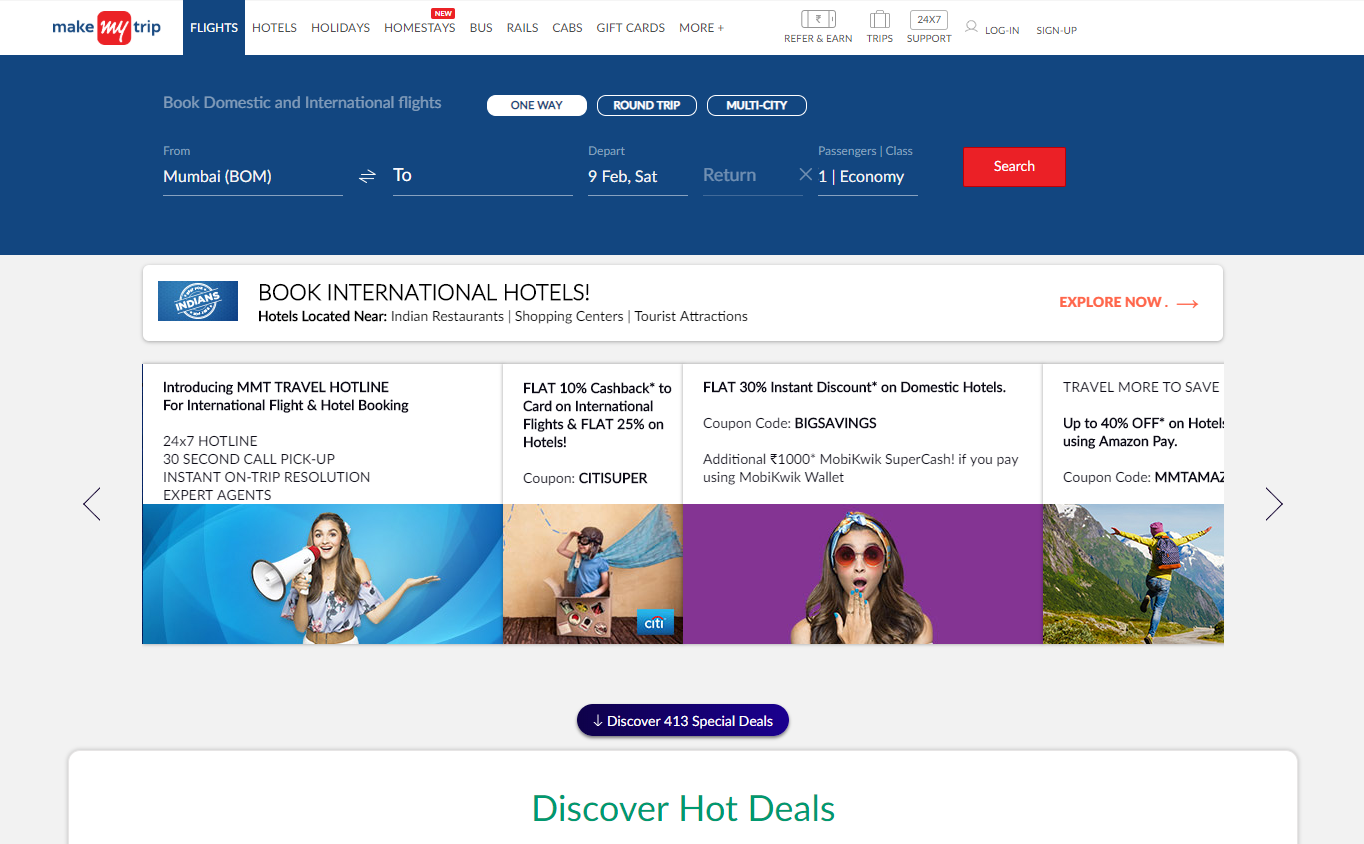The image size is (1364, 844).
Task: Click the 24x7 Support icon
Action: coord(928,20)
